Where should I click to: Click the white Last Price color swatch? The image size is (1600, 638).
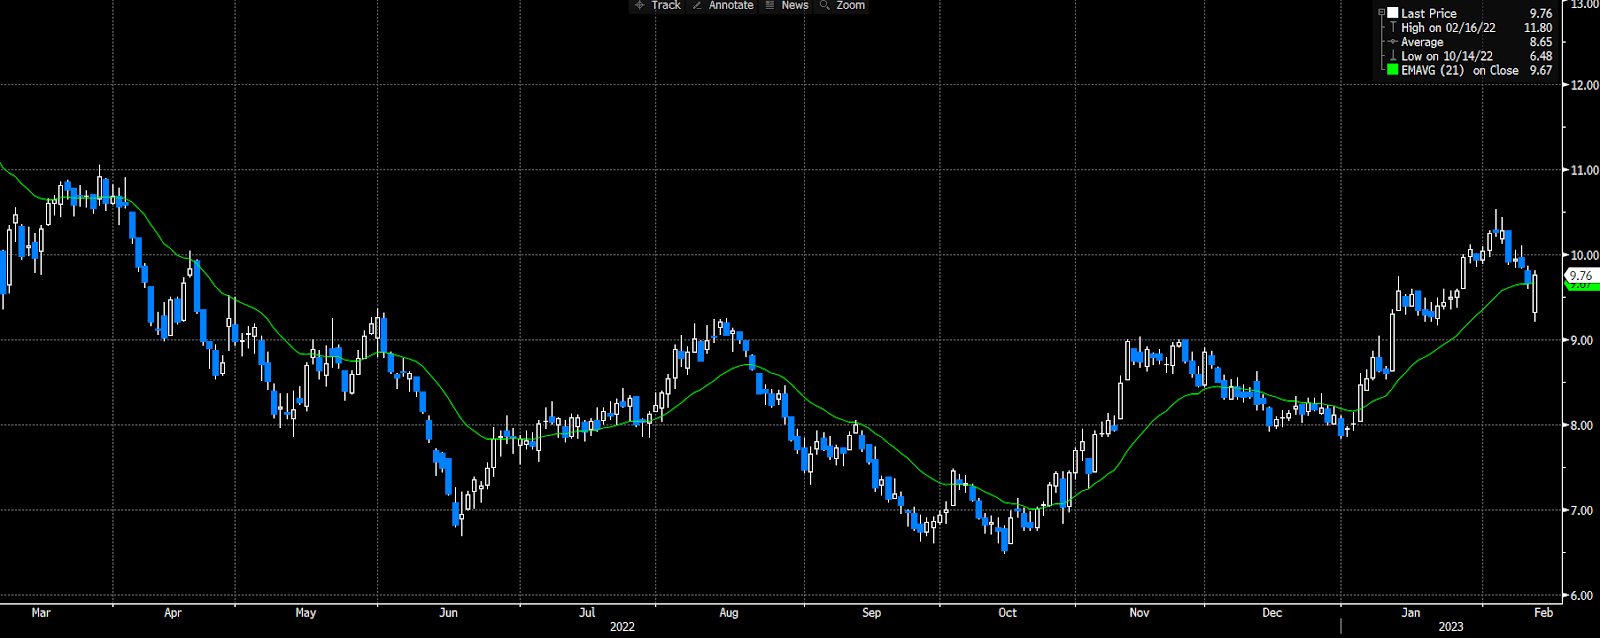pyautogui.click(x=1393, y=13)
